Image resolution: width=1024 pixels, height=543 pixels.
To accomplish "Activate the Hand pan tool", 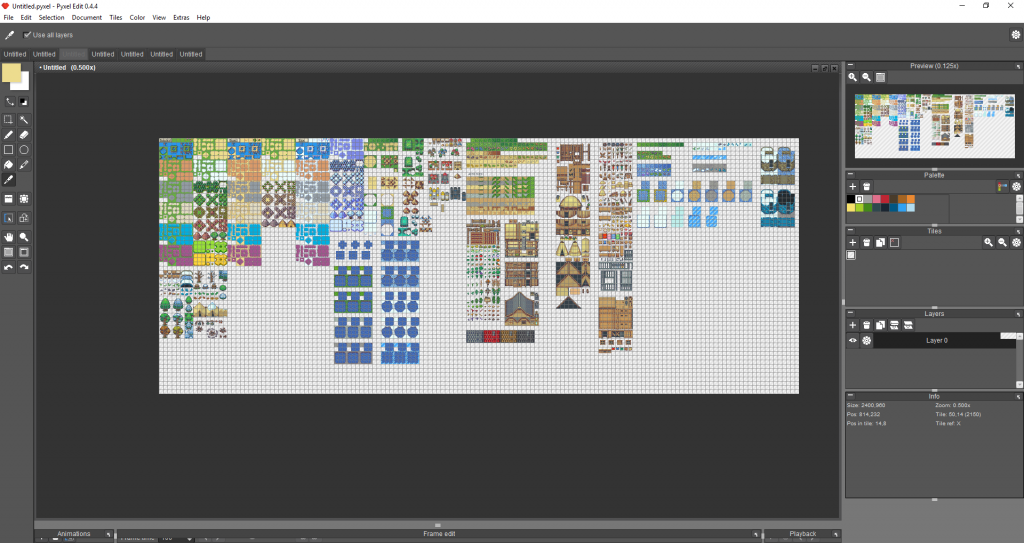I will (x=8, y=237).
